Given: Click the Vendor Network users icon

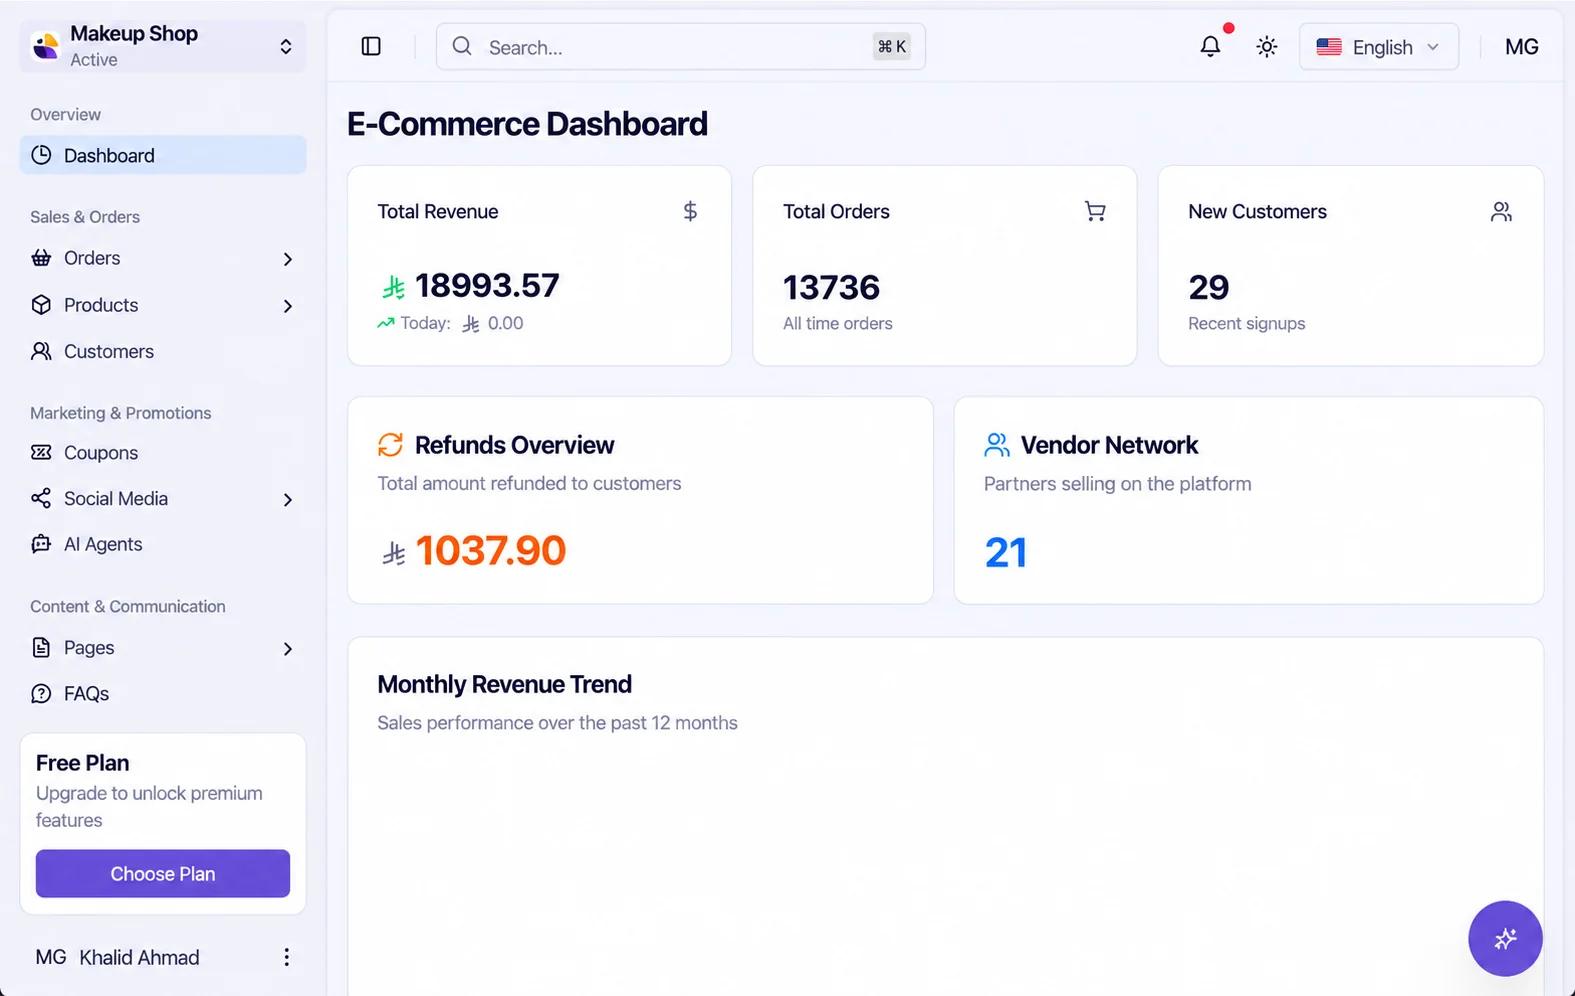Looking at the screenshot, I should click(x=997, y=444).
